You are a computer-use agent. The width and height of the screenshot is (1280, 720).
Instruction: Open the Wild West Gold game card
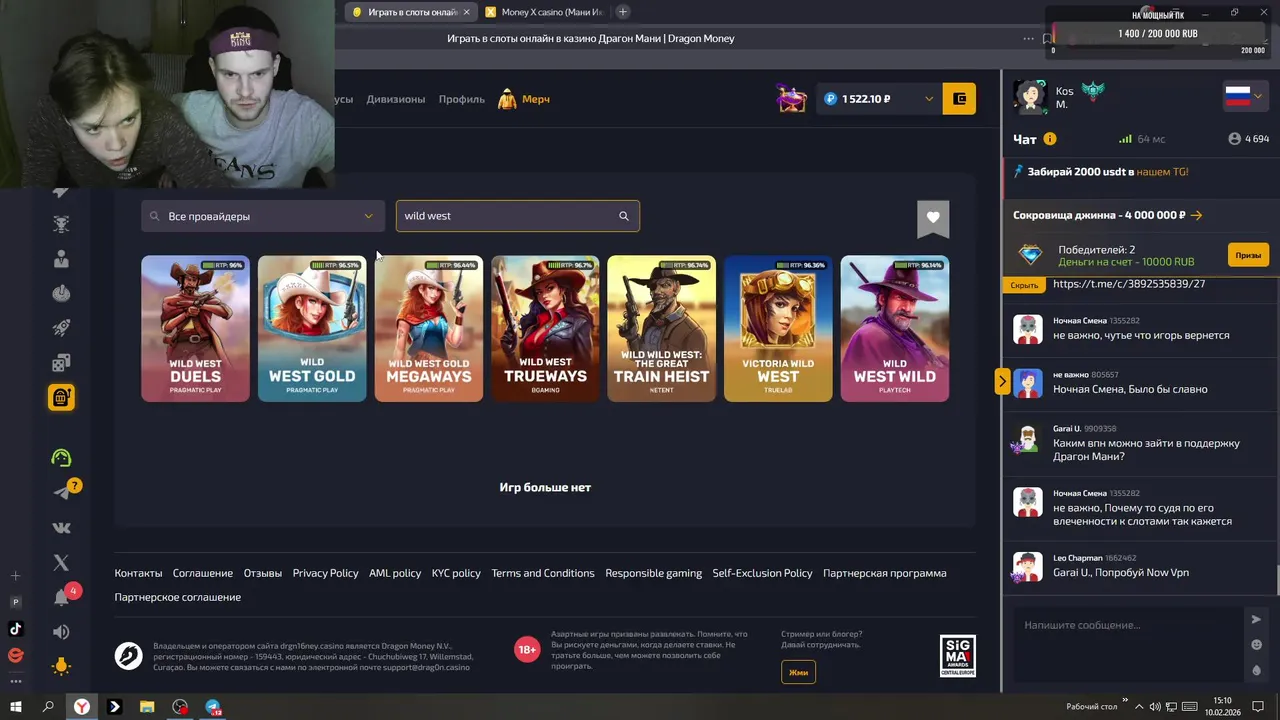point(312,329)
